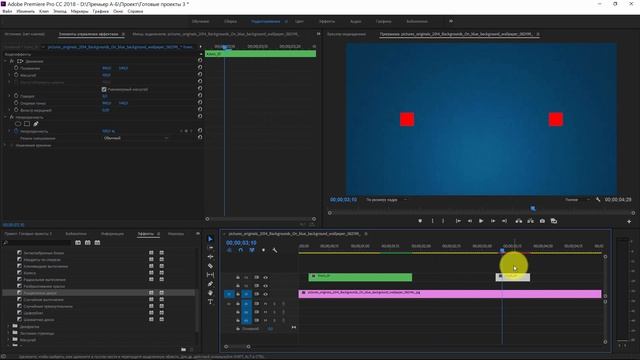Step forward one frame in Program monitor
The width and height of the screenshot is (640, 360).
493,221
